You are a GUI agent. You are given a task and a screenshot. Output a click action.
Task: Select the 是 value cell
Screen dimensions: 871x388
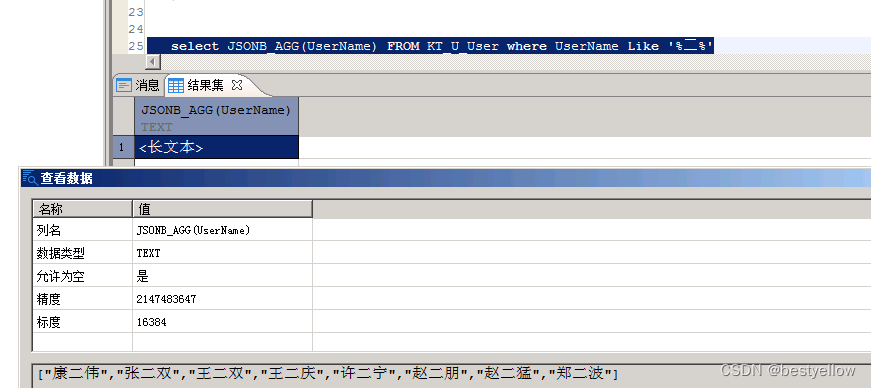(222, 276)
